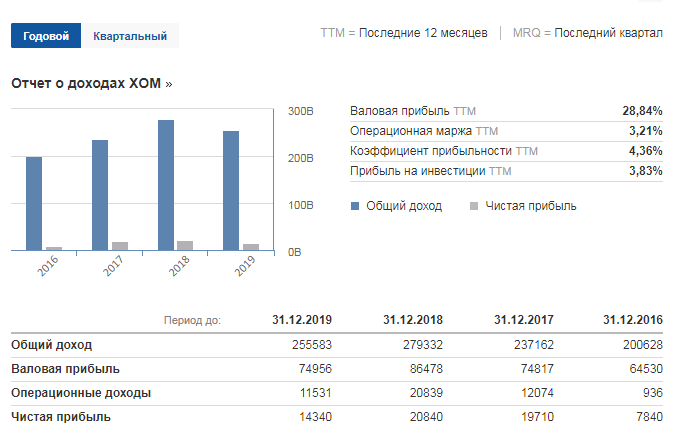Click the 100B axis value
The image size is (674, 434).
point(300,205)
